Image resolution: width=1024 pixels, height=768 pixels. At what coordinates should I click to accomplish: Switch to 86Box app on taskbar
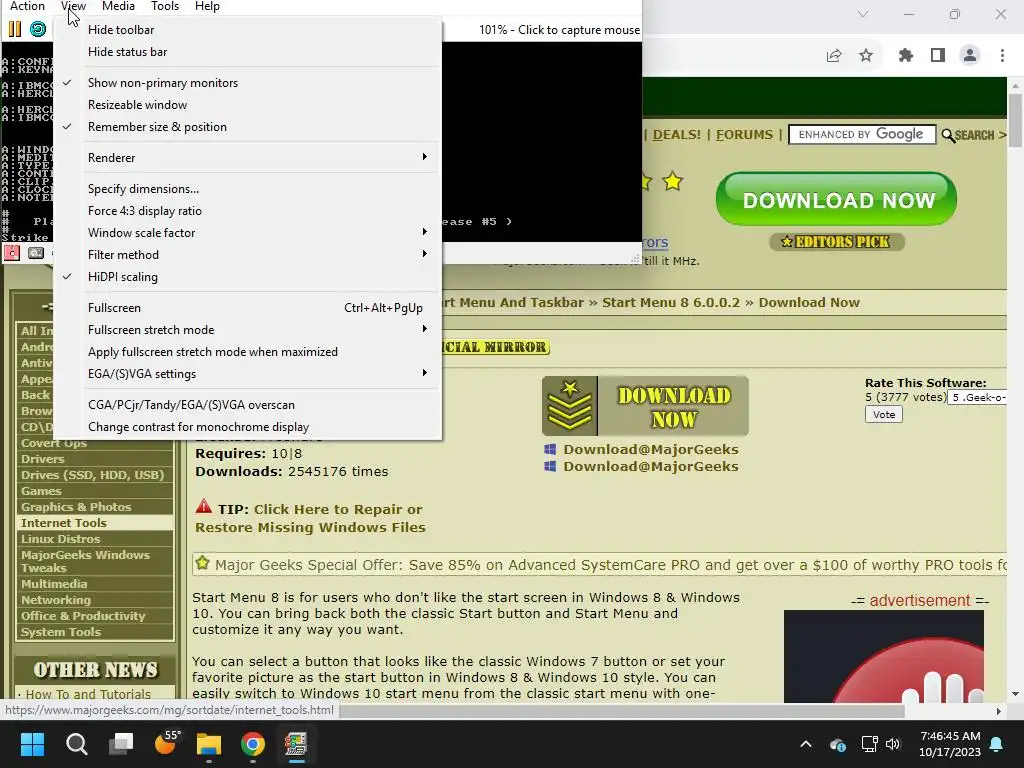296,744
